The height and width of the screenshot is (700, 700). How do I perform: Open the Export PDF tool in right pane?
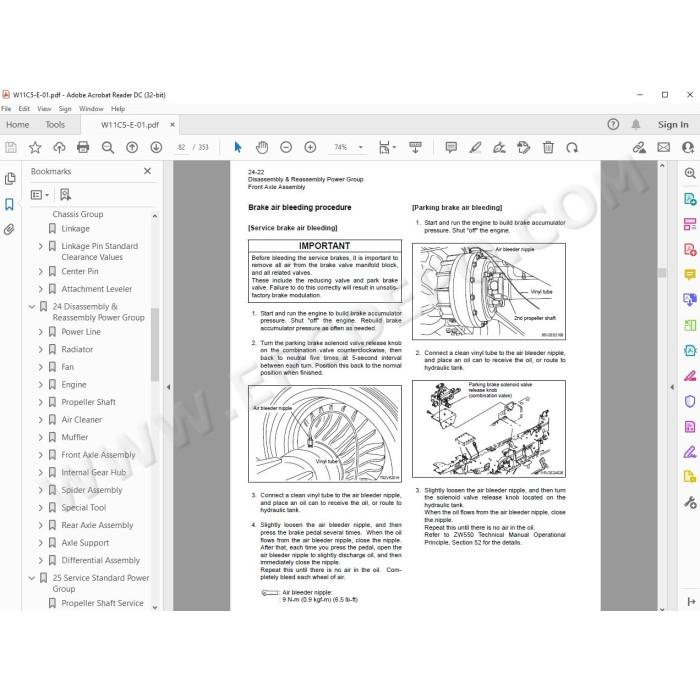click(690, 199)
